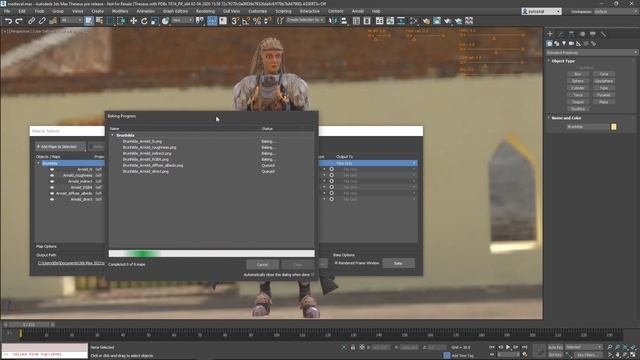Toggle visibility eye for Arnold_indirect map
The width and height of the screenshot is (640, 360).
click(x=52, y=181)
